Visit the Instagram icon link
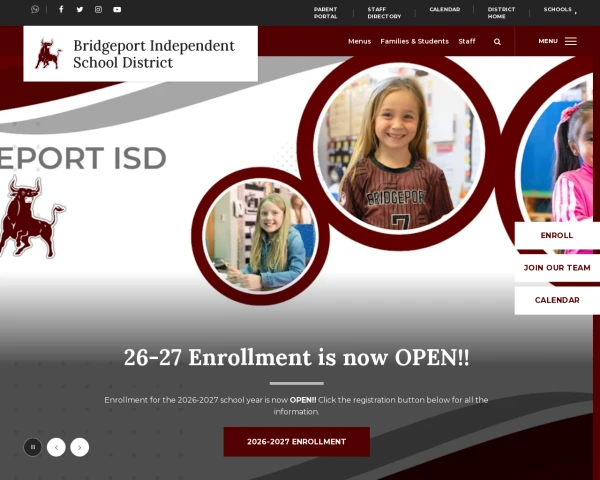Screen dimensions: 600x480 98,10
